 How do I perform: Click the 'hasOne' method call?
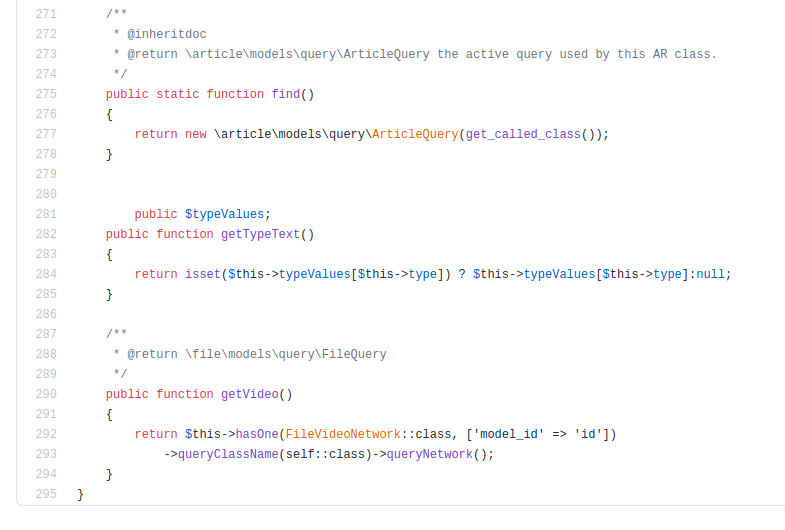pos(257,434)
